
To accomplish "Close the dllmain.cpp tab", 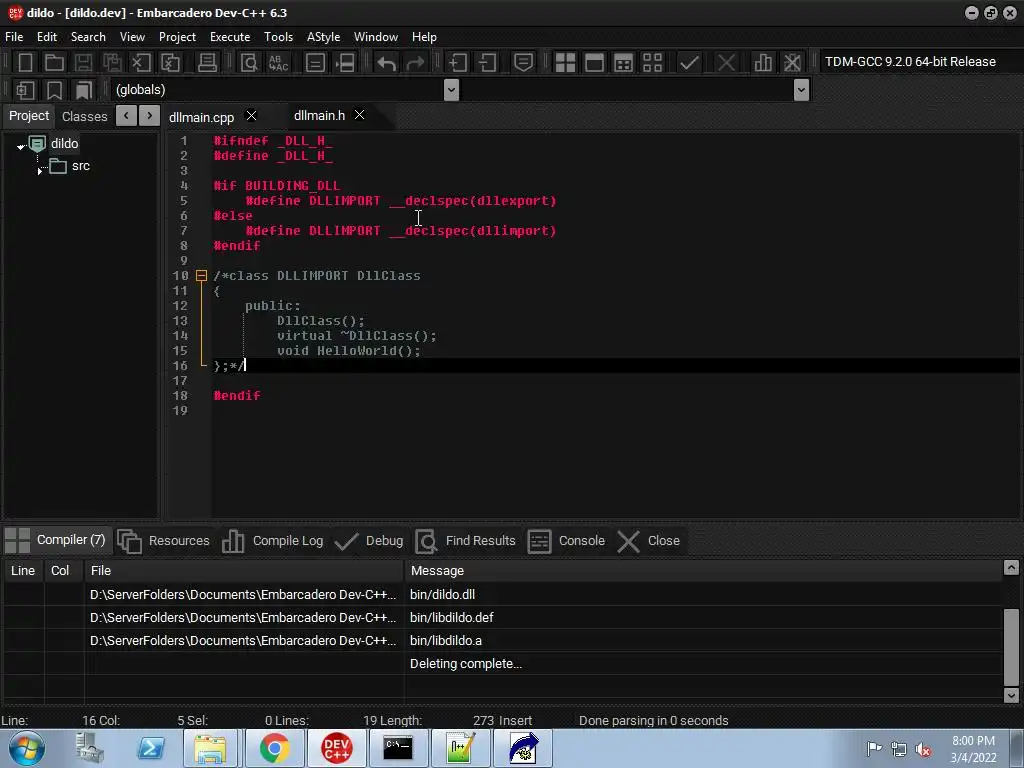I will coord(251,116).
